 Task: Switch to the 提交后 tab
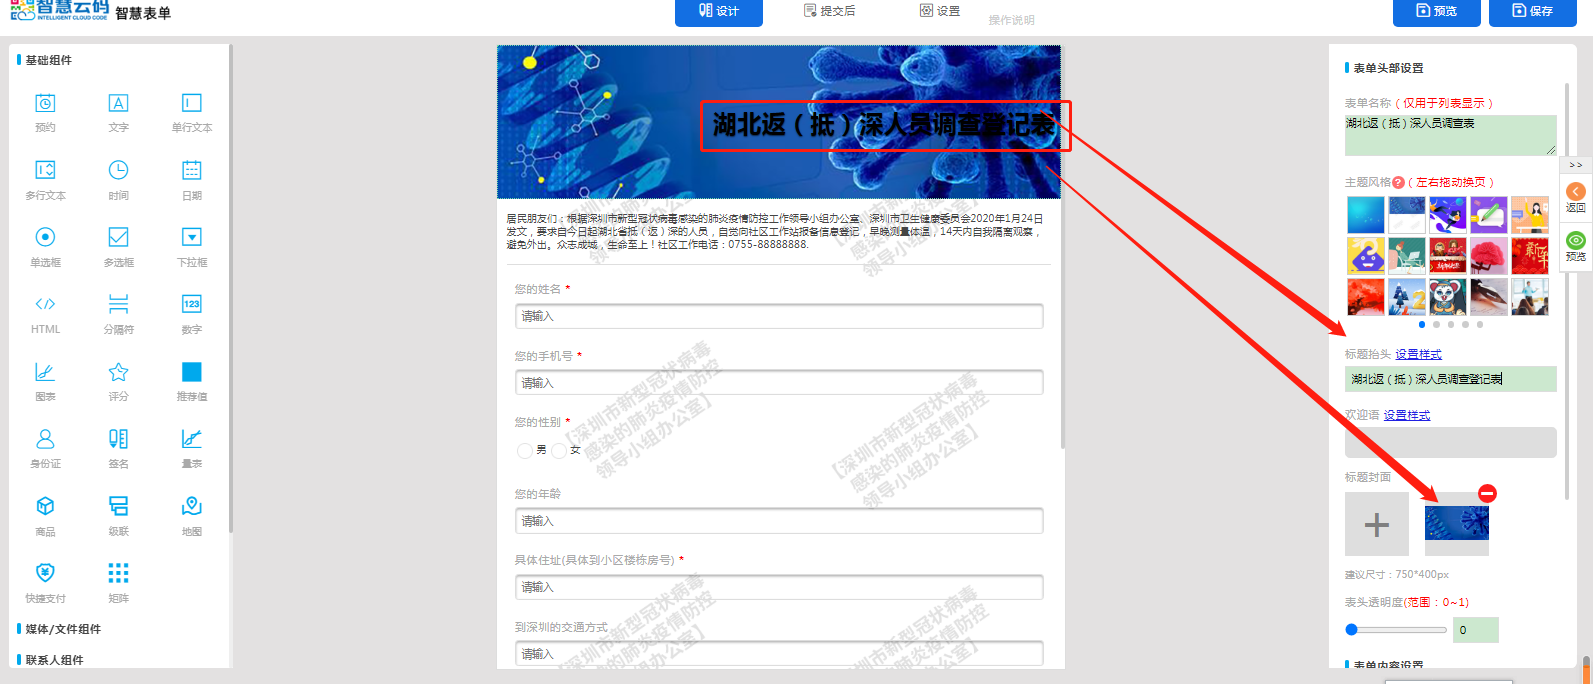[x=830, y=11]
